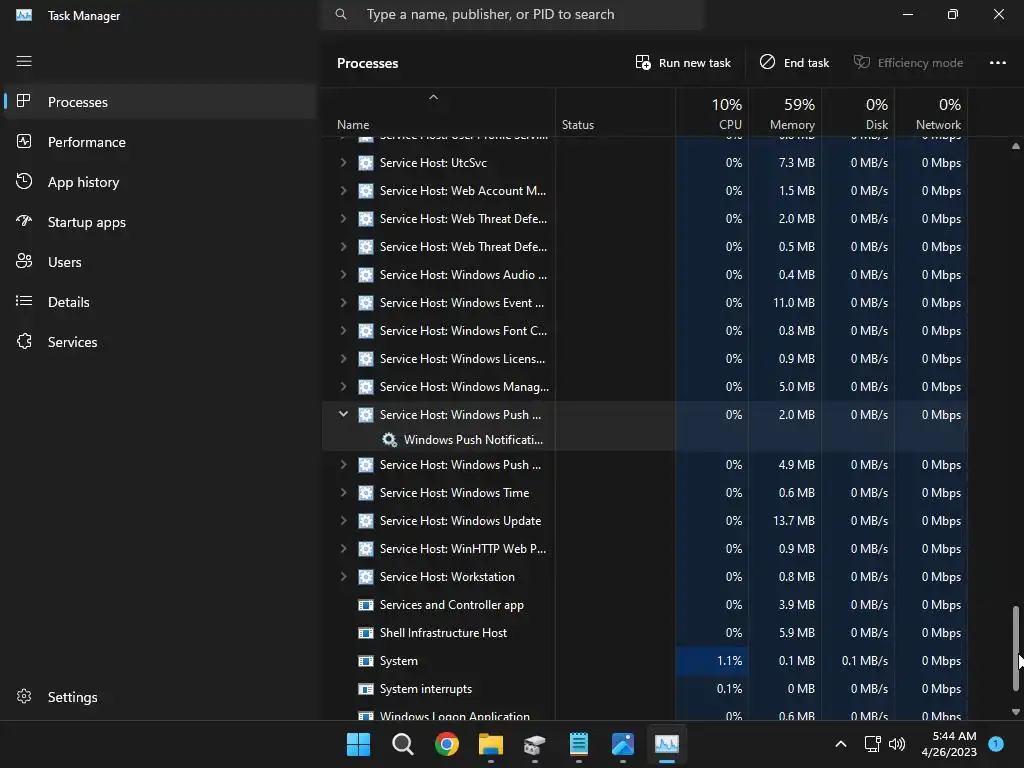Sort by the Status column header
The width and height of the screenshot is (1024, 768).
(615, 113)
